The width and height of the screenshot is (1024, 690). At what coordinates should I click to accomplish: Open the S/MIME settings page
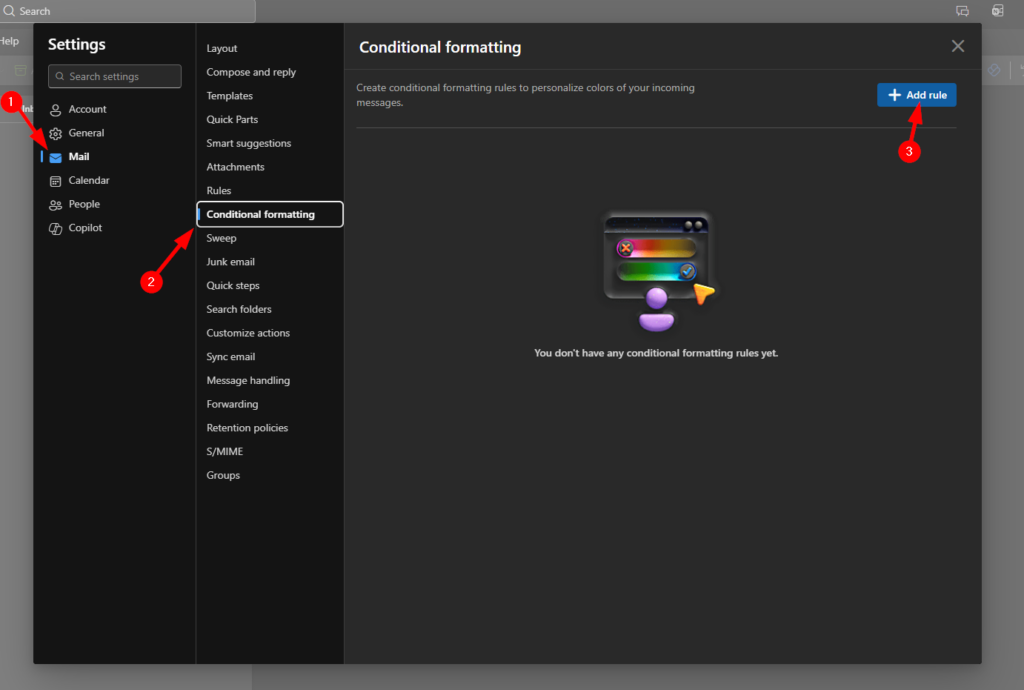coord(224,452)
